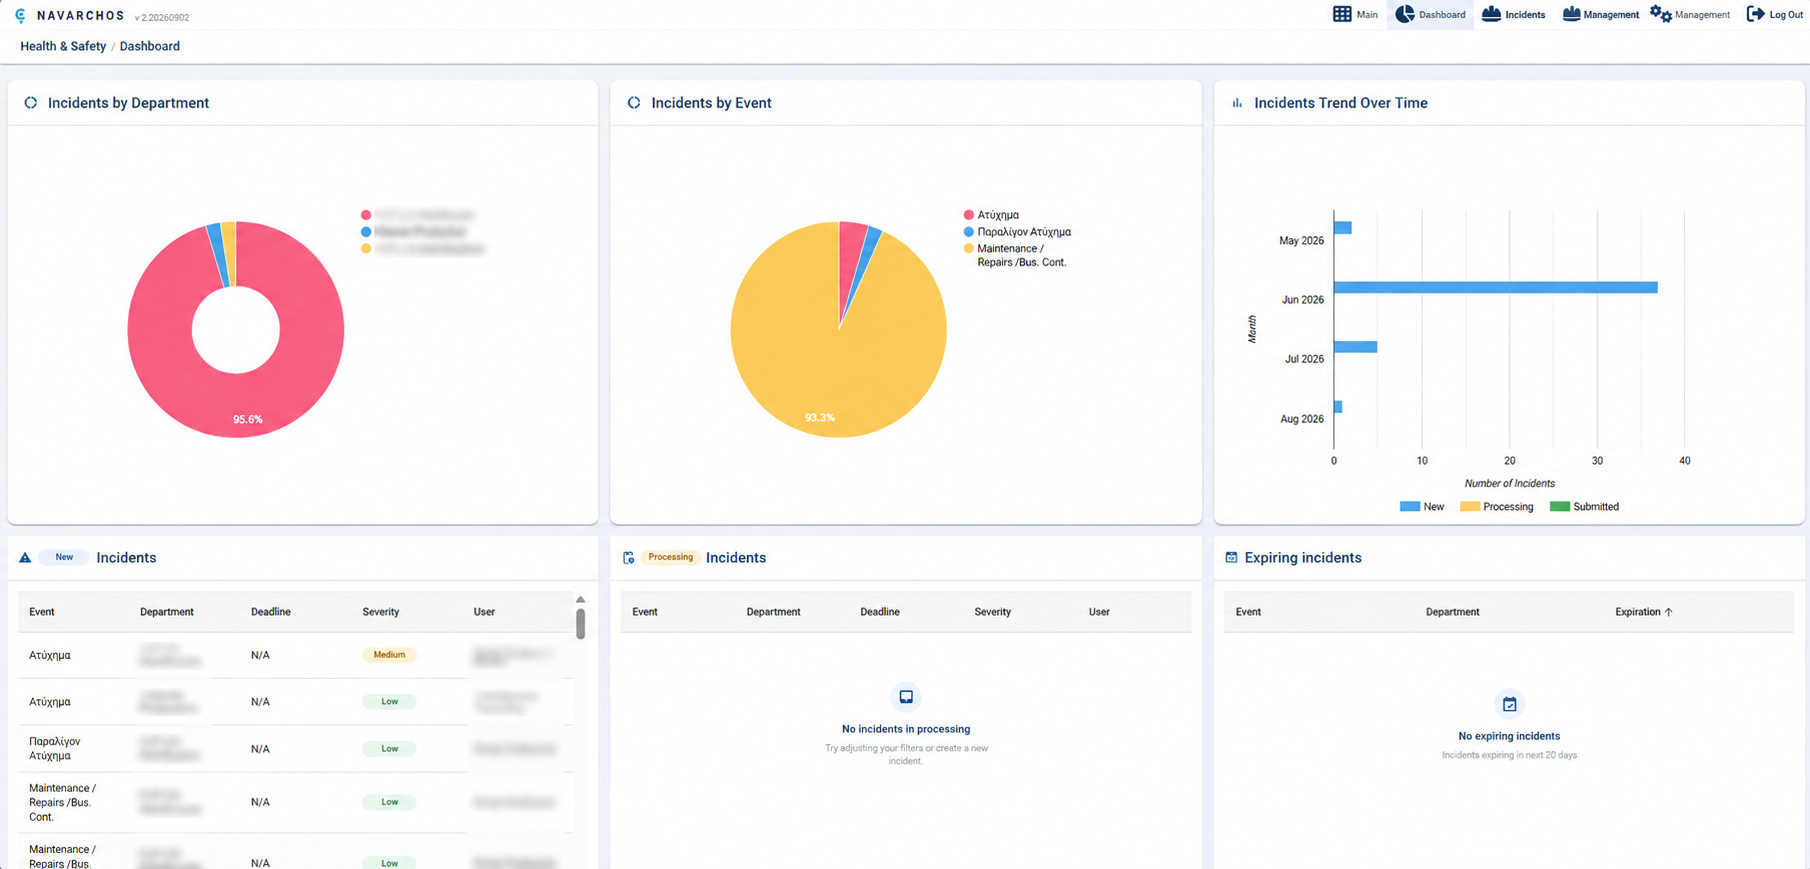Click the New Incidents table scrollbar thumb
Viewport: 1810px width, 869px height.
[x=581, y=623]
